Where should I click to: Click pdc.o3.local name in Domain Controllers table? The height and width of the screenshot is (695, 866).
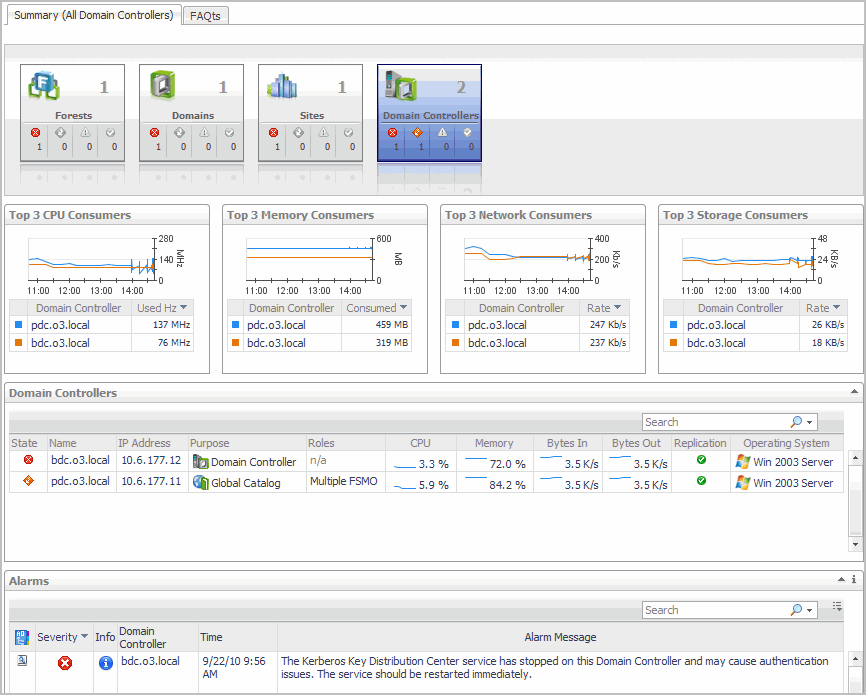coord(79,482)
